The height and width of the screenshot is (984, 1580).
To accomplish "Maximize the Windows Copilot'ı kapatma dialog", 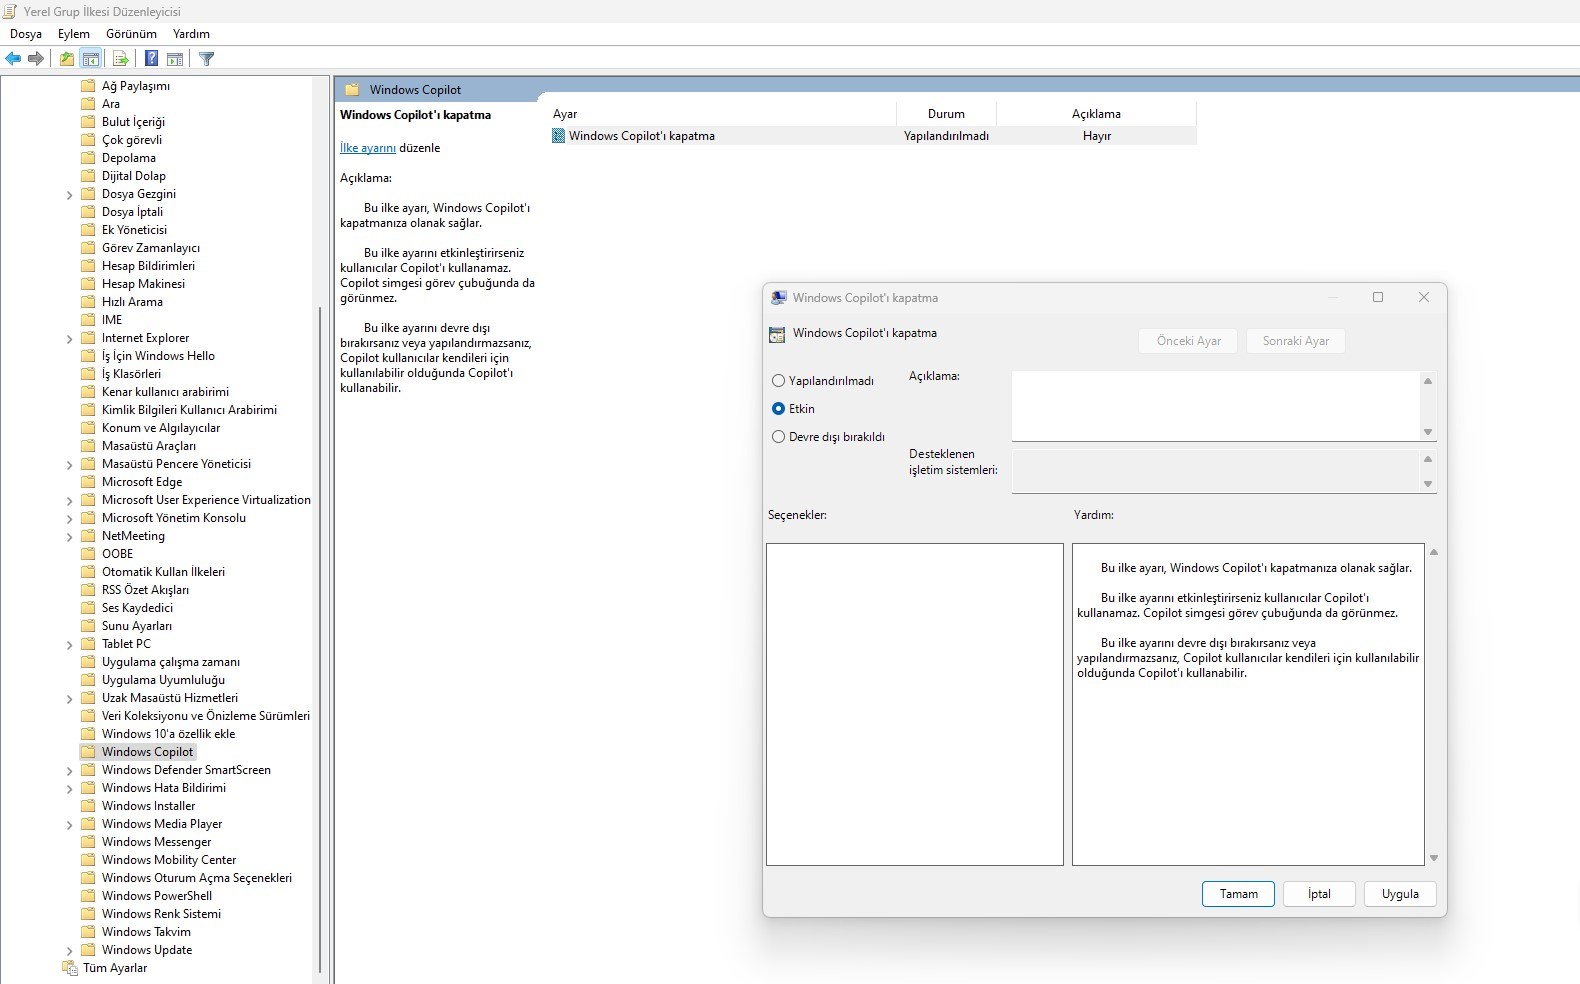I will click(1378, 297).
